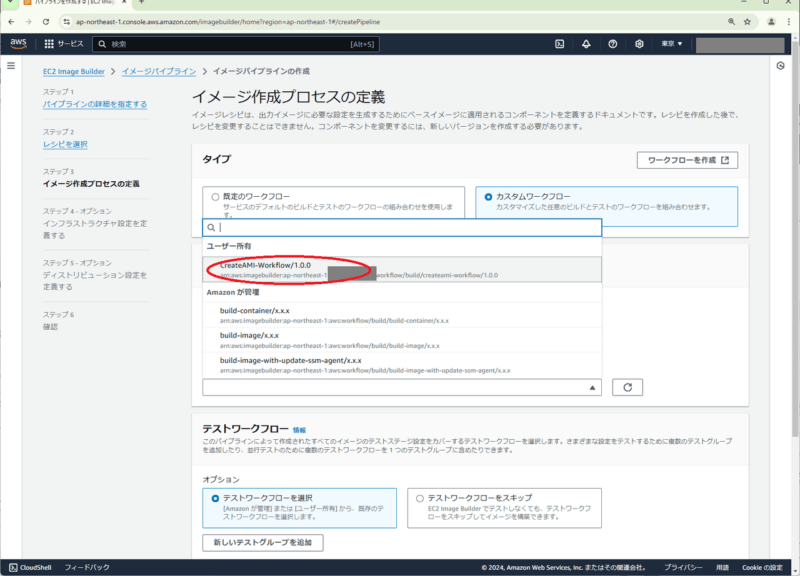Screen dimensions: 800x576
Task: Open the notifications bell icon
Action: pos(585,43)
